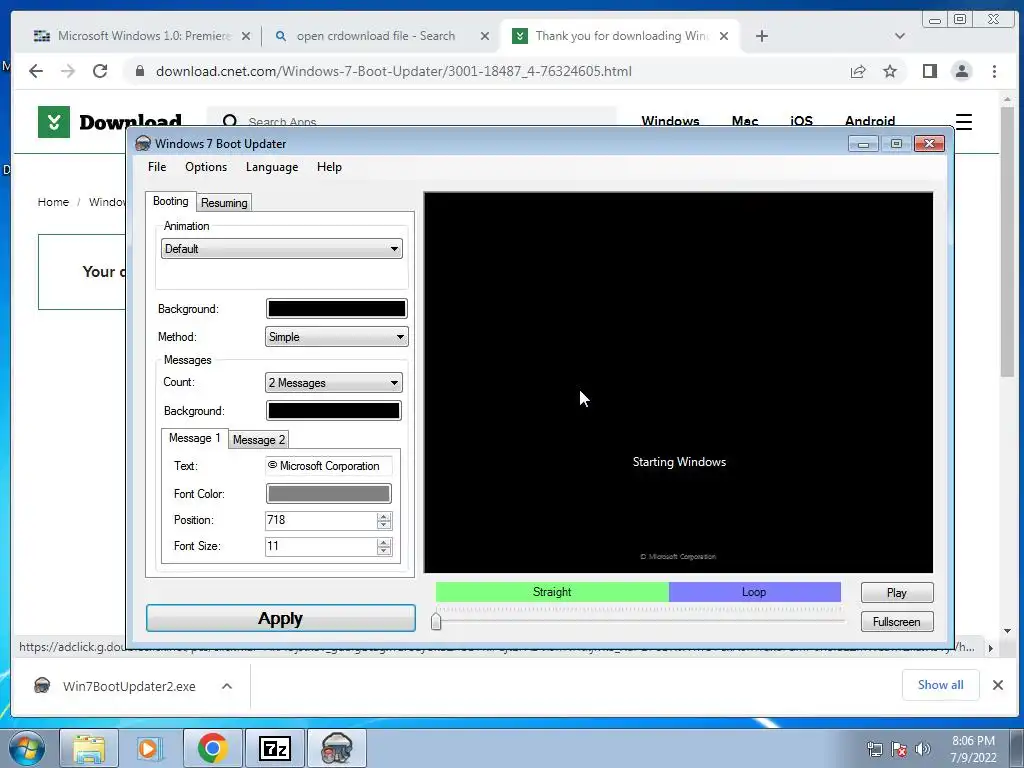
Task: Open the Chrome profile icon
Action: [x=961, y=71]
